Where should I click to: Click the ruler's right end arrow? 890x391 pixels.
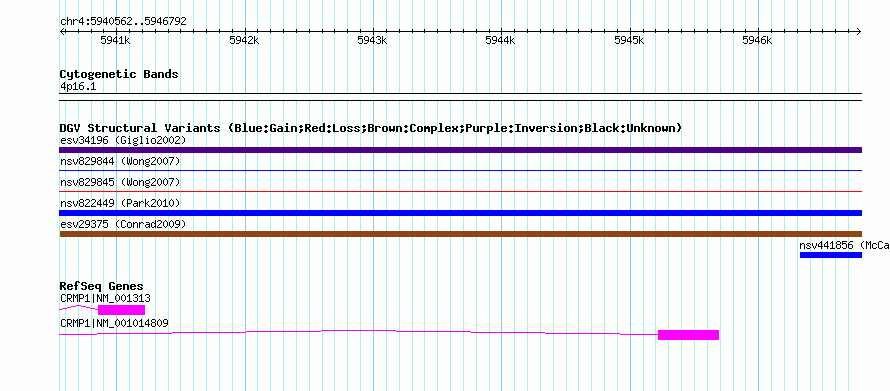(x=858, y=32)
